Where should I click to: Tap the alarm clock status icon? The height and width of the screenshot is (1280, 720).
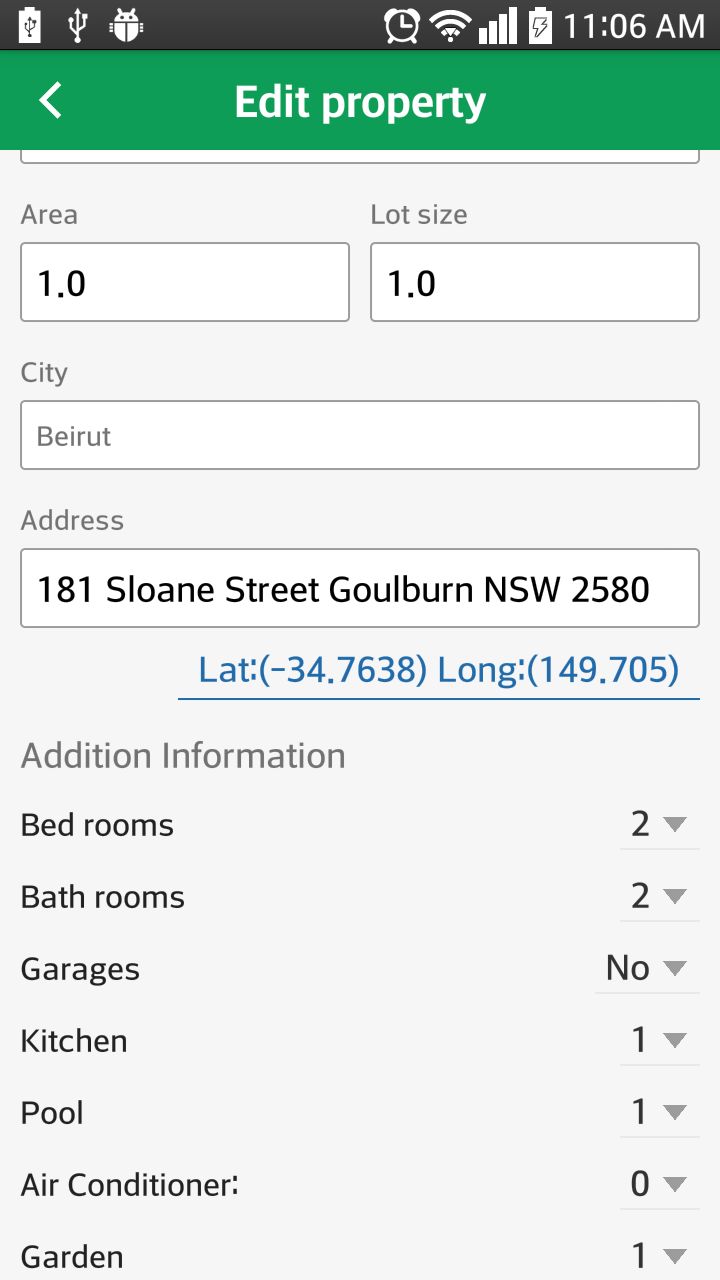coord(401,25)
